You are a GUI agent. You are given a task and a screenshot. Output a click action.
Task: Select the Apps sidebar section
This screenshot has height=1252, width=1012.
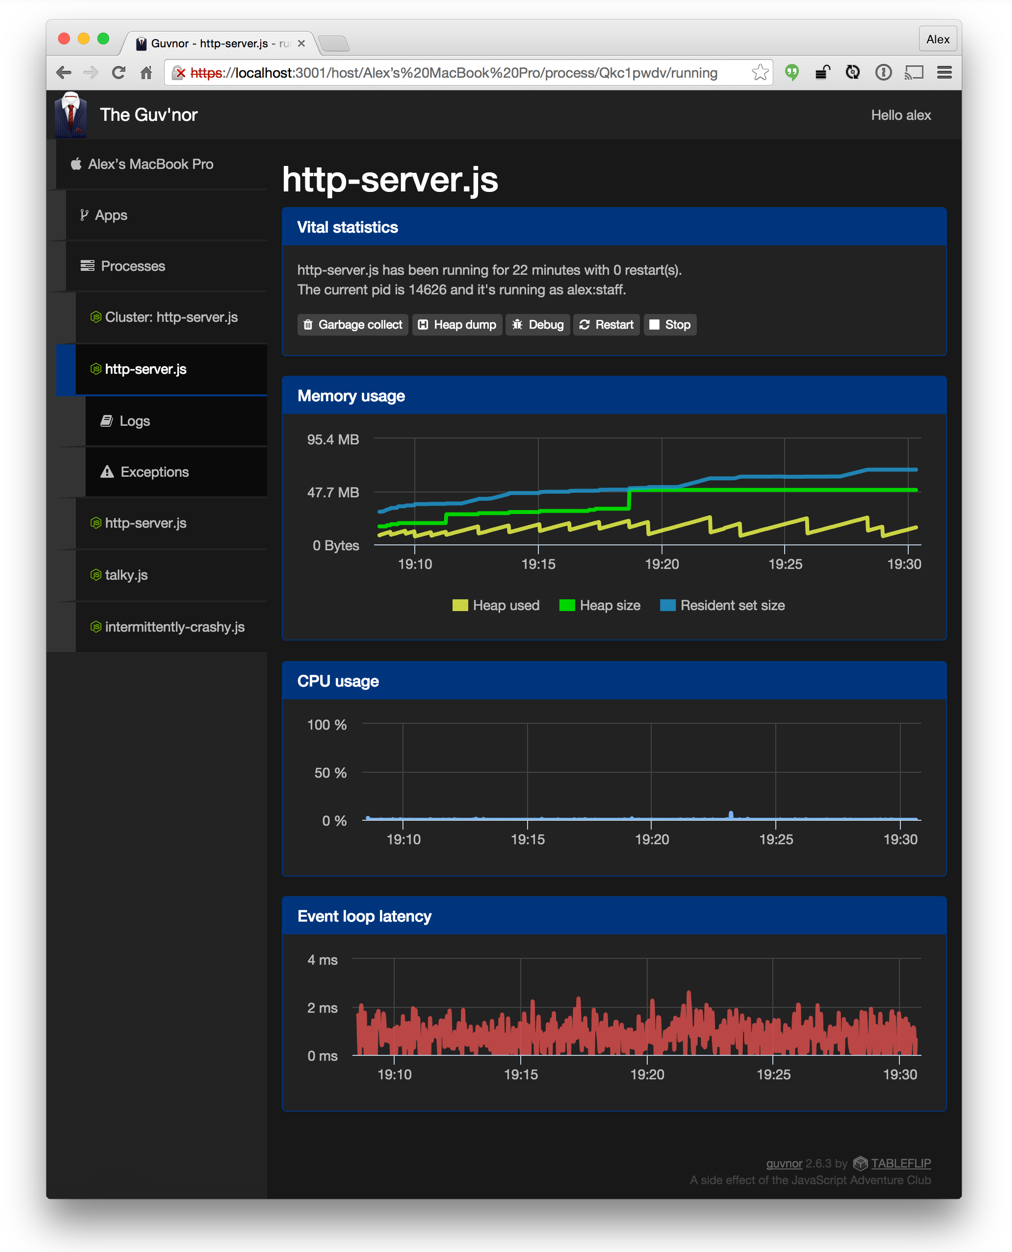[110, 215]
